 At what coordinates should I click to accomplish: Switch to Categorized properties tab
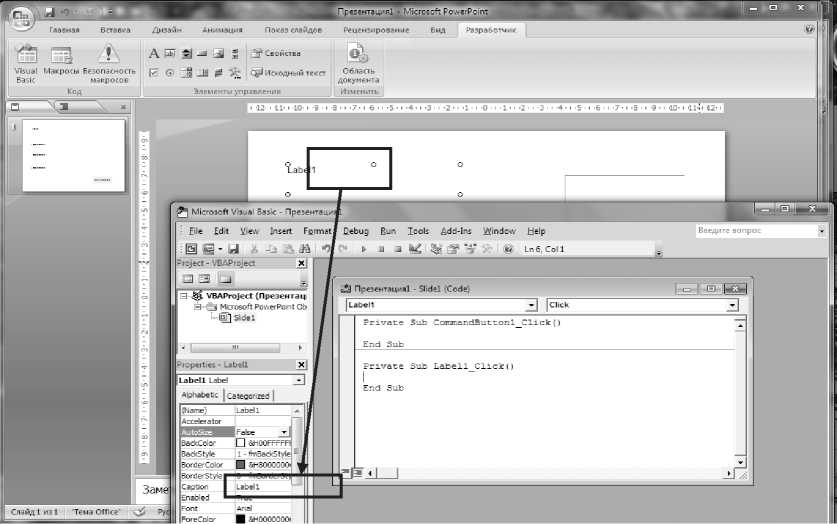[x=248, y=396]
